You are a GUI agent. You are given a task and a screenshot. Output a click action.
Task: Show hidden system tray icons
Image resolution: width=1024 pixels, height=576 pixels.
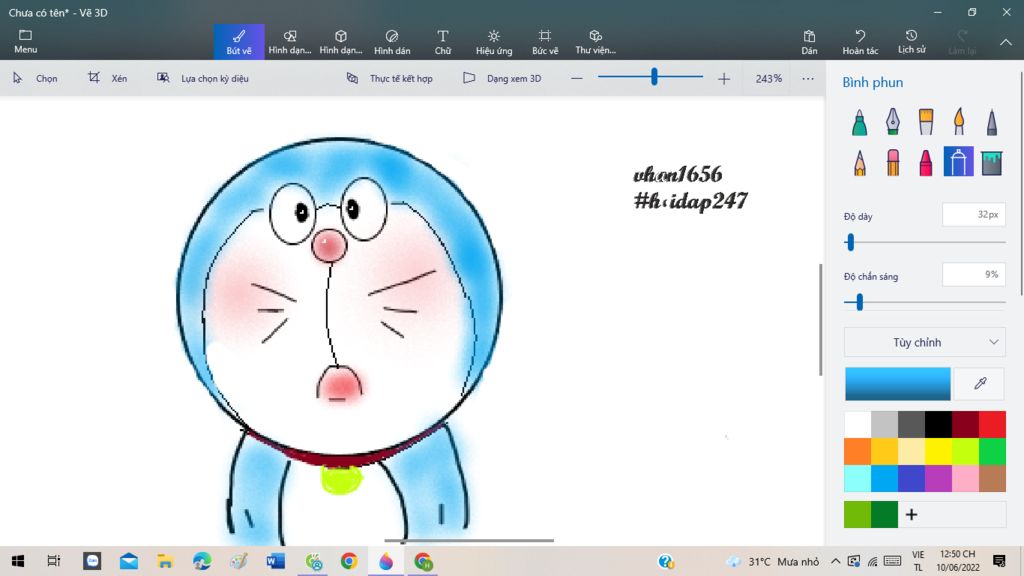[835, 561]
